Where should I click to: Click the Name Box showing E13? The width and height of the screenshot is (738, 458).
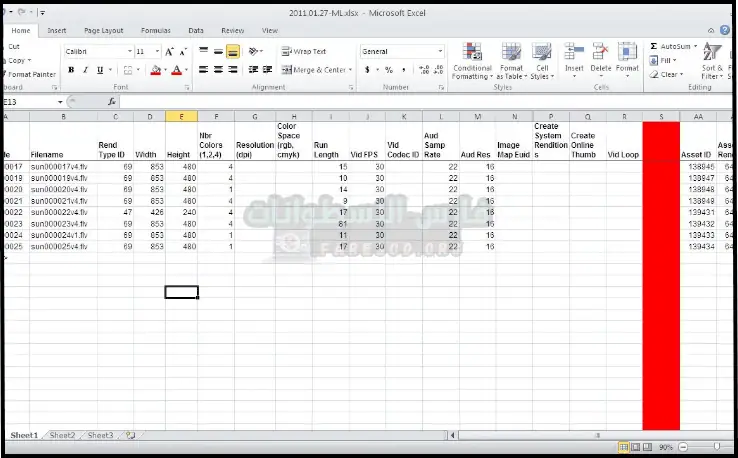28,102
